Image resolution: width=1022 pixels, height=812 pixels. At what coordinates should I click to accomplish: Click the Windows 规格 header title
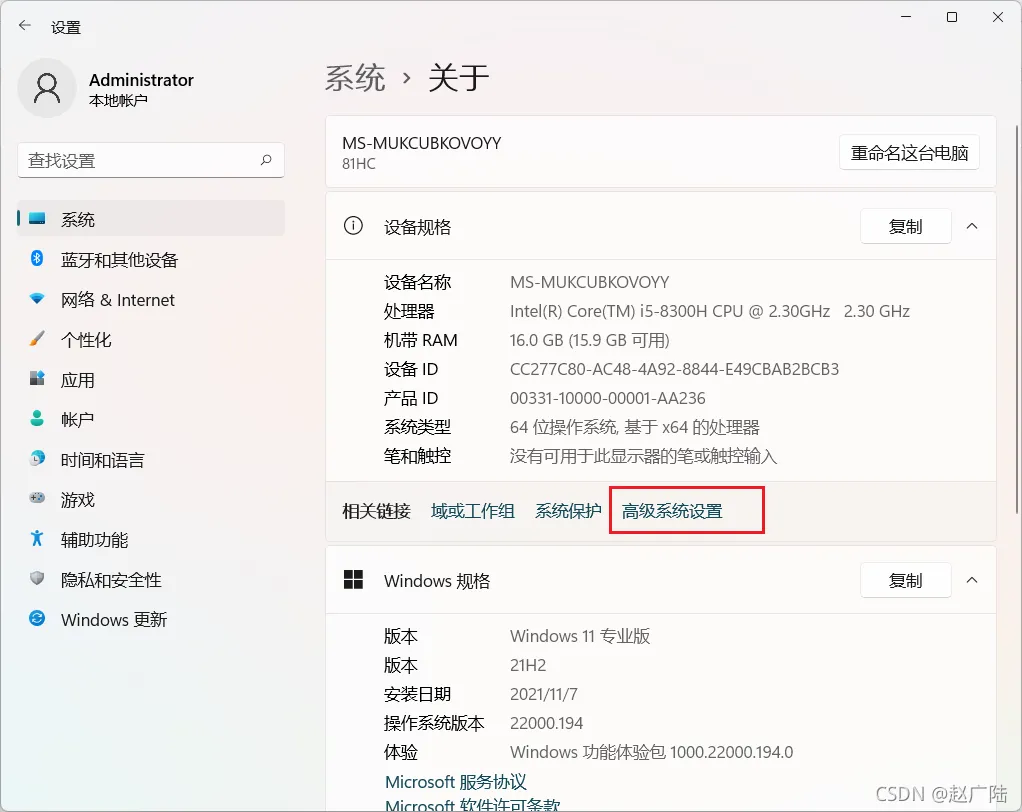pyautogui.click(x=437, y=581)
